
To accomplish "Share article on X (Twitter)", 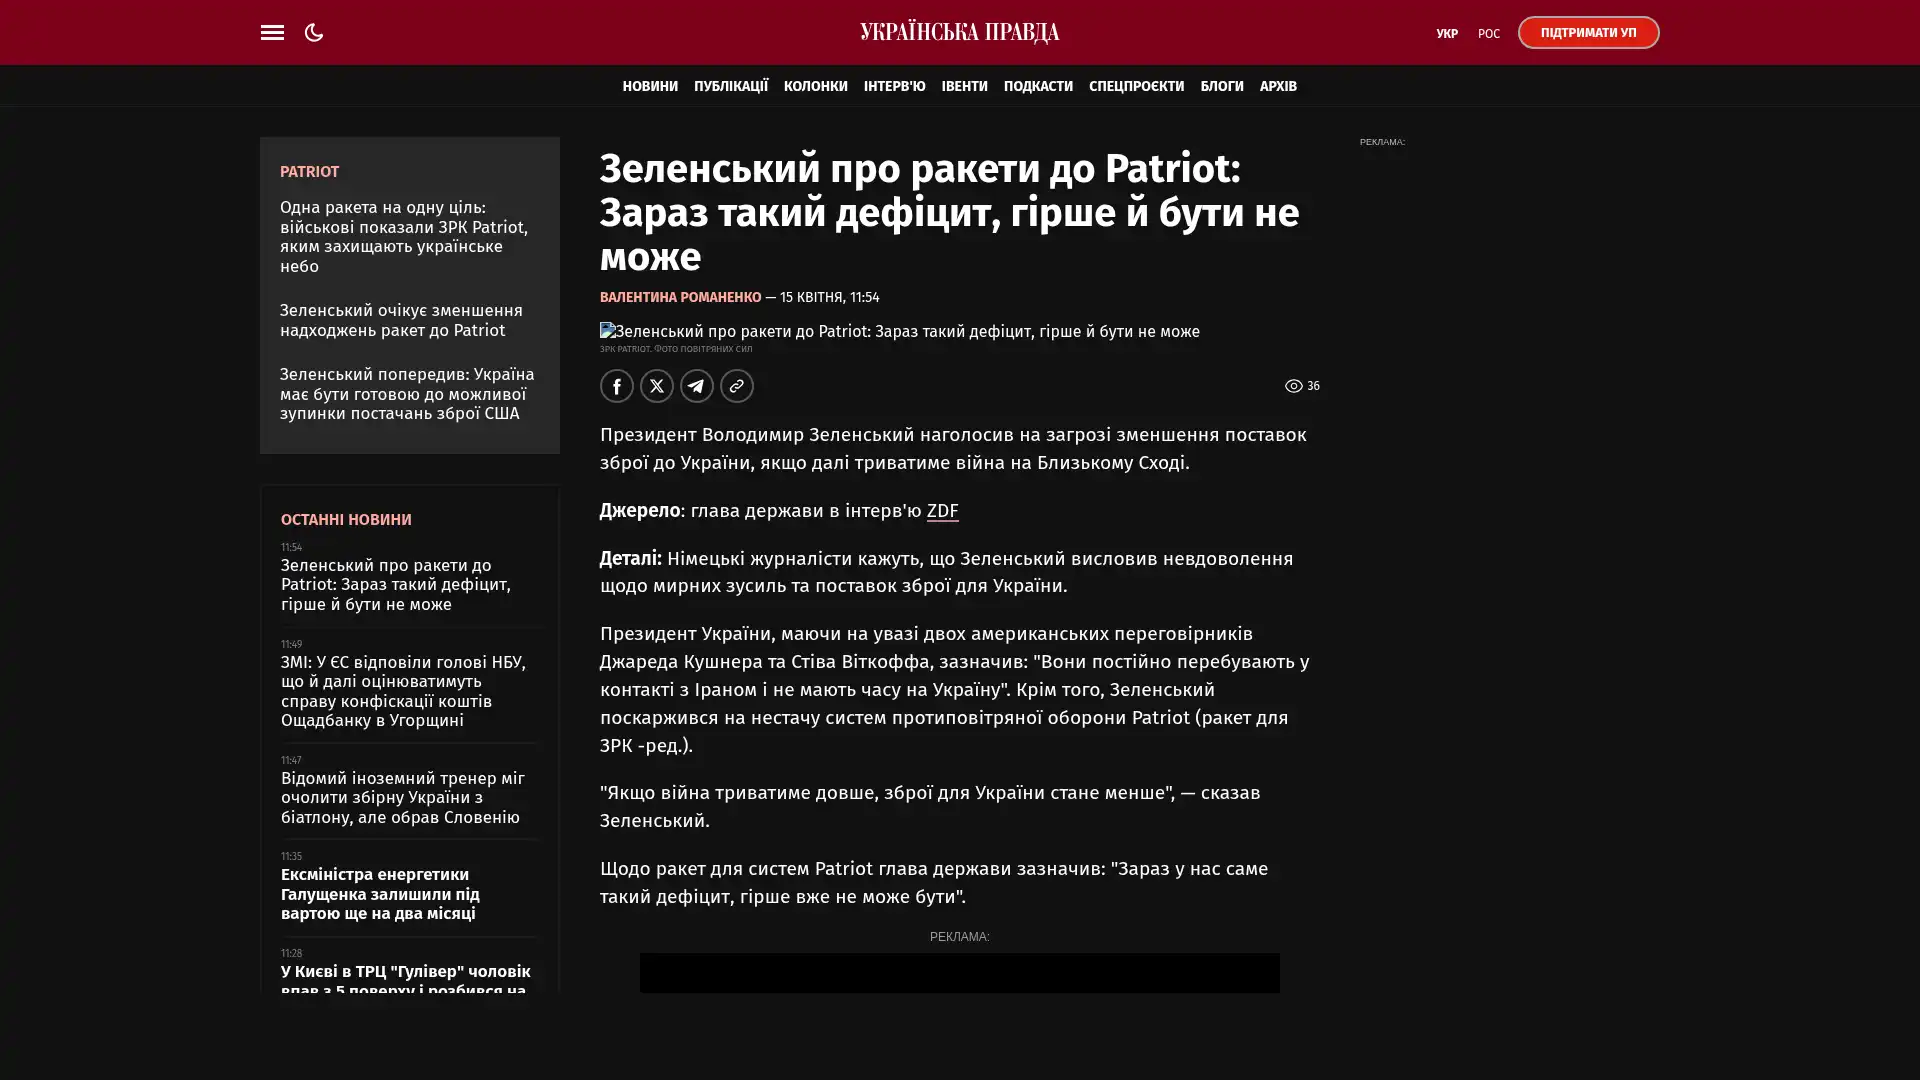I will (656, 386).
